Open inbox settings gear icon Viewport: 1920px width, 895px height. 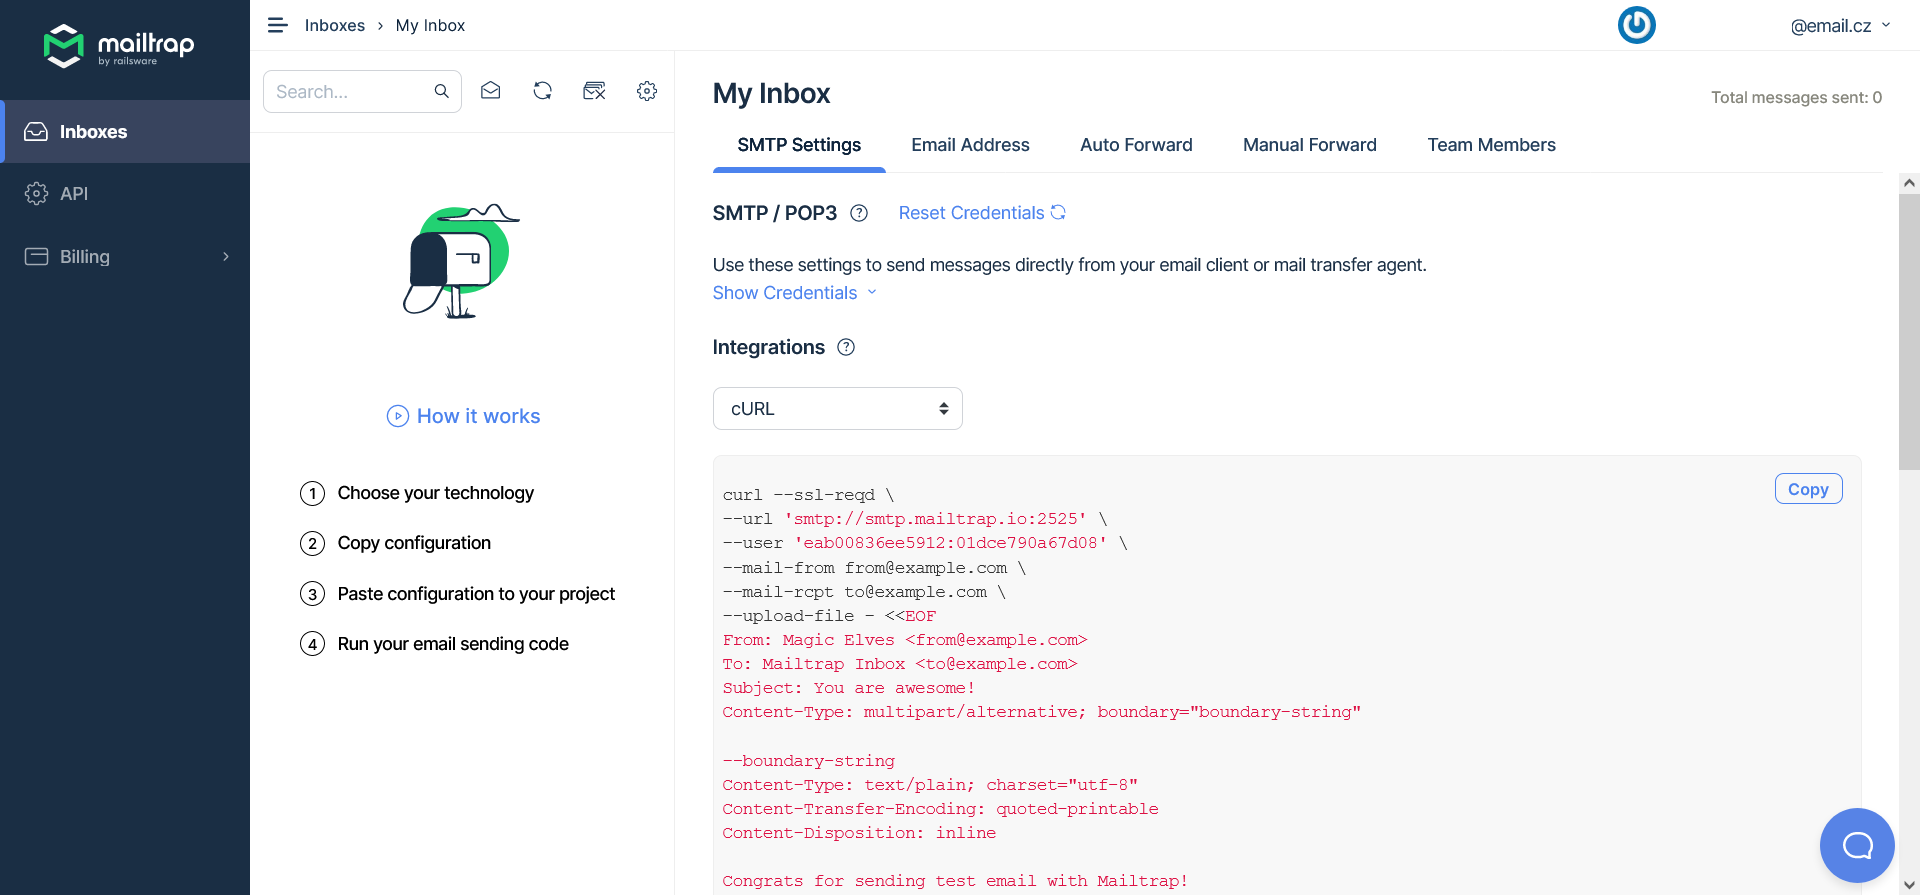647,91
